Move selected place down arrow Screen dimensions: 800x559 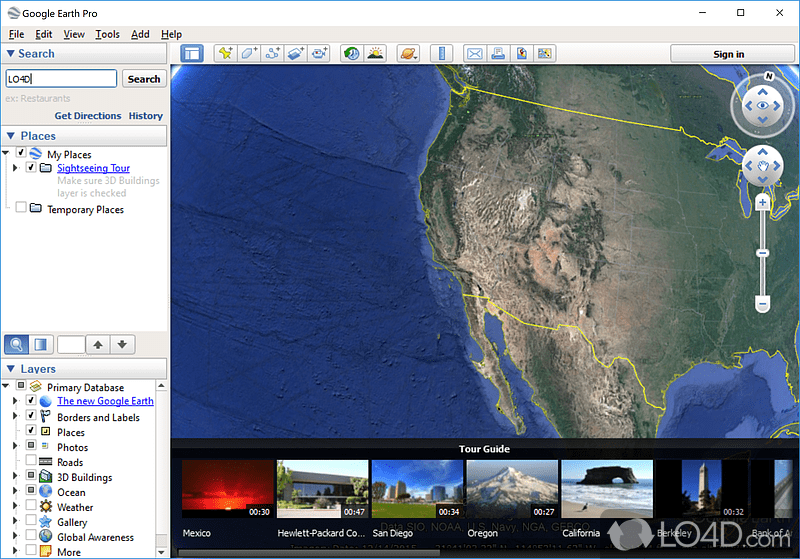point(122,345)
